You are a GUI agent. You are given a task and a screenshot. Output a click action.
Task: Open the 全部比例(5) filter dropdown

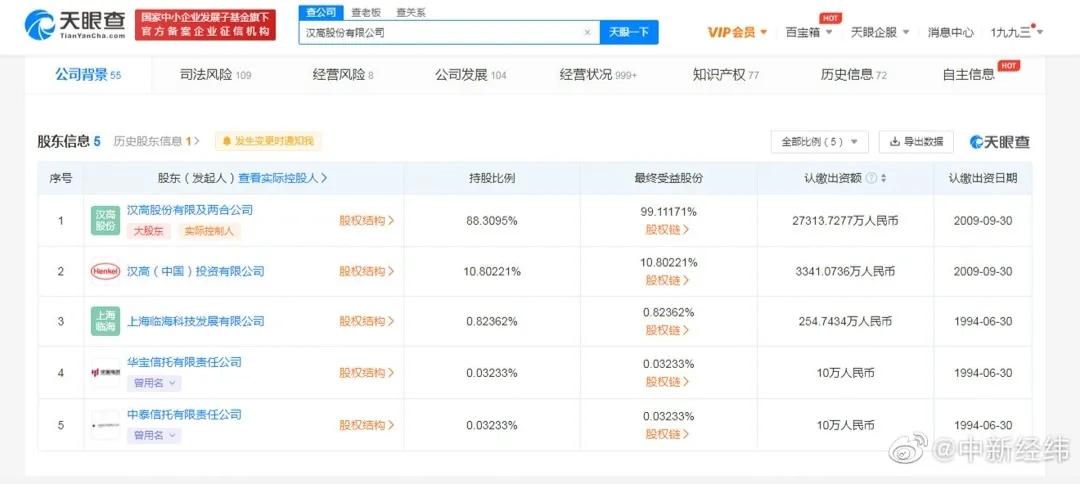point(820,142)
